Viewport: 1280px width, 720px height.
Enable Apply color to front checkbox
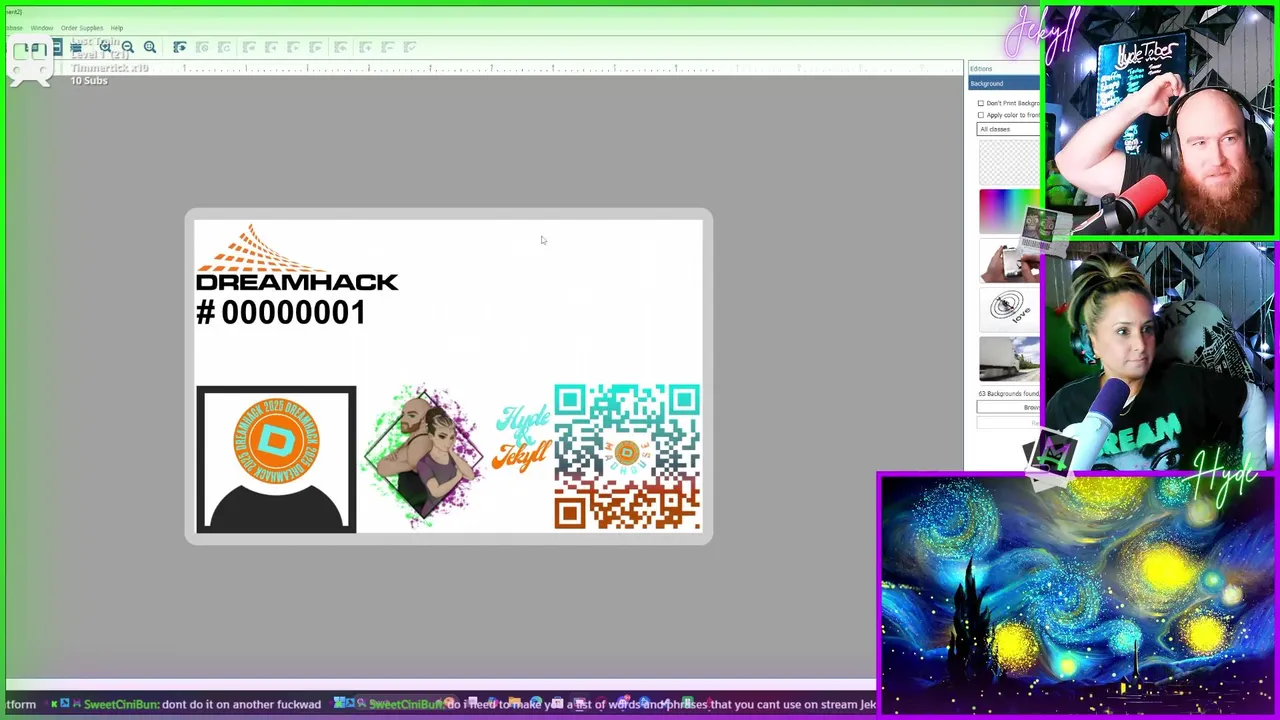pyautogui.click(x=981, y=115)
